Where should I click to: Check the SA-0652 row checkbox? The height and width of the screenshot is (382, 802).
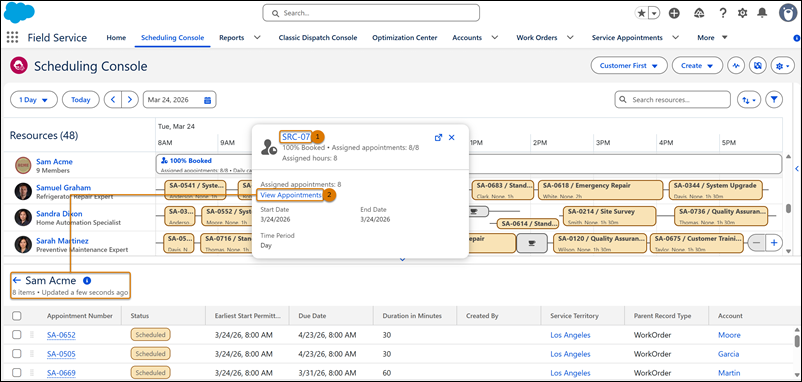(x=17, y=335)
